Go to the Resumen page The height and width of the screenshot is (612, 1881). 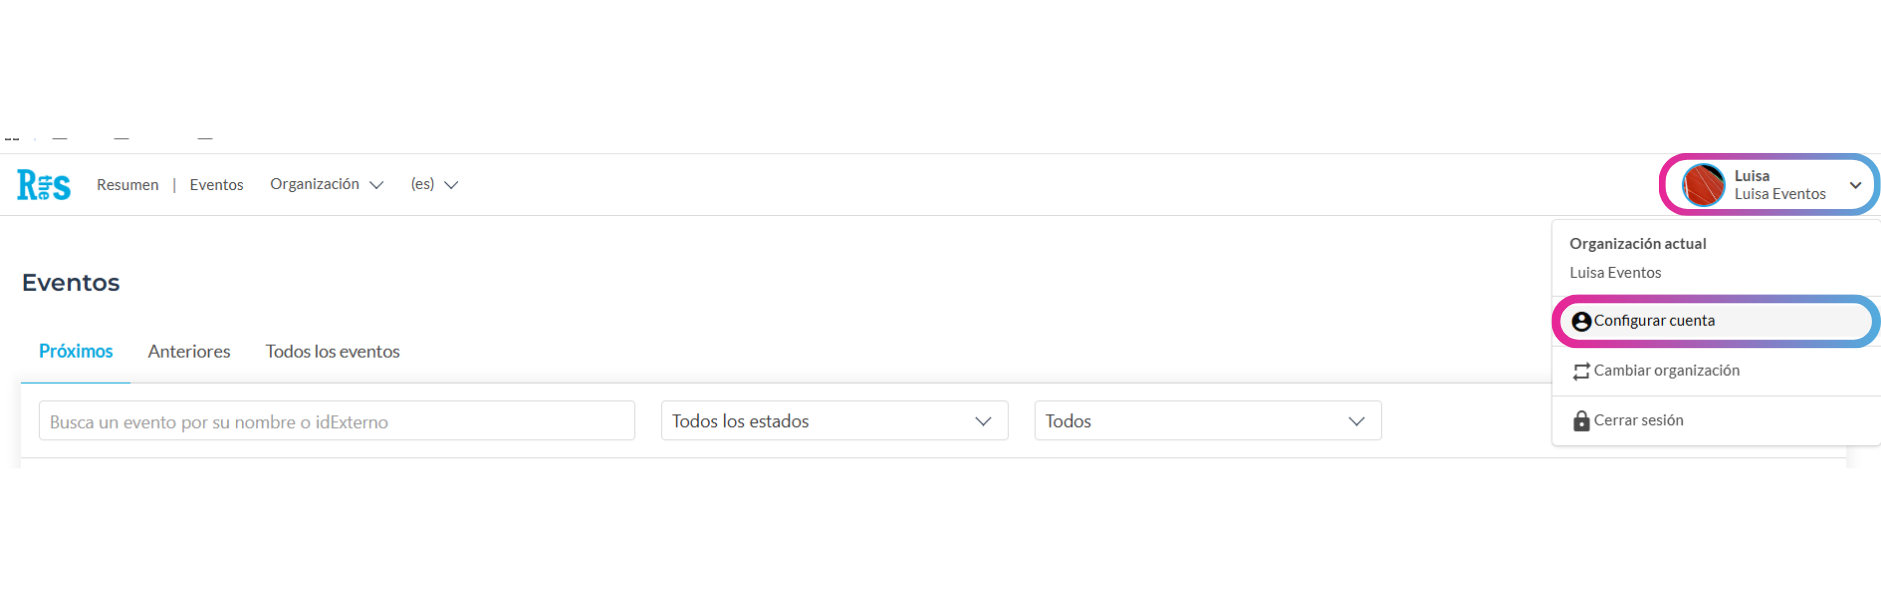click(x=128, y=185)
